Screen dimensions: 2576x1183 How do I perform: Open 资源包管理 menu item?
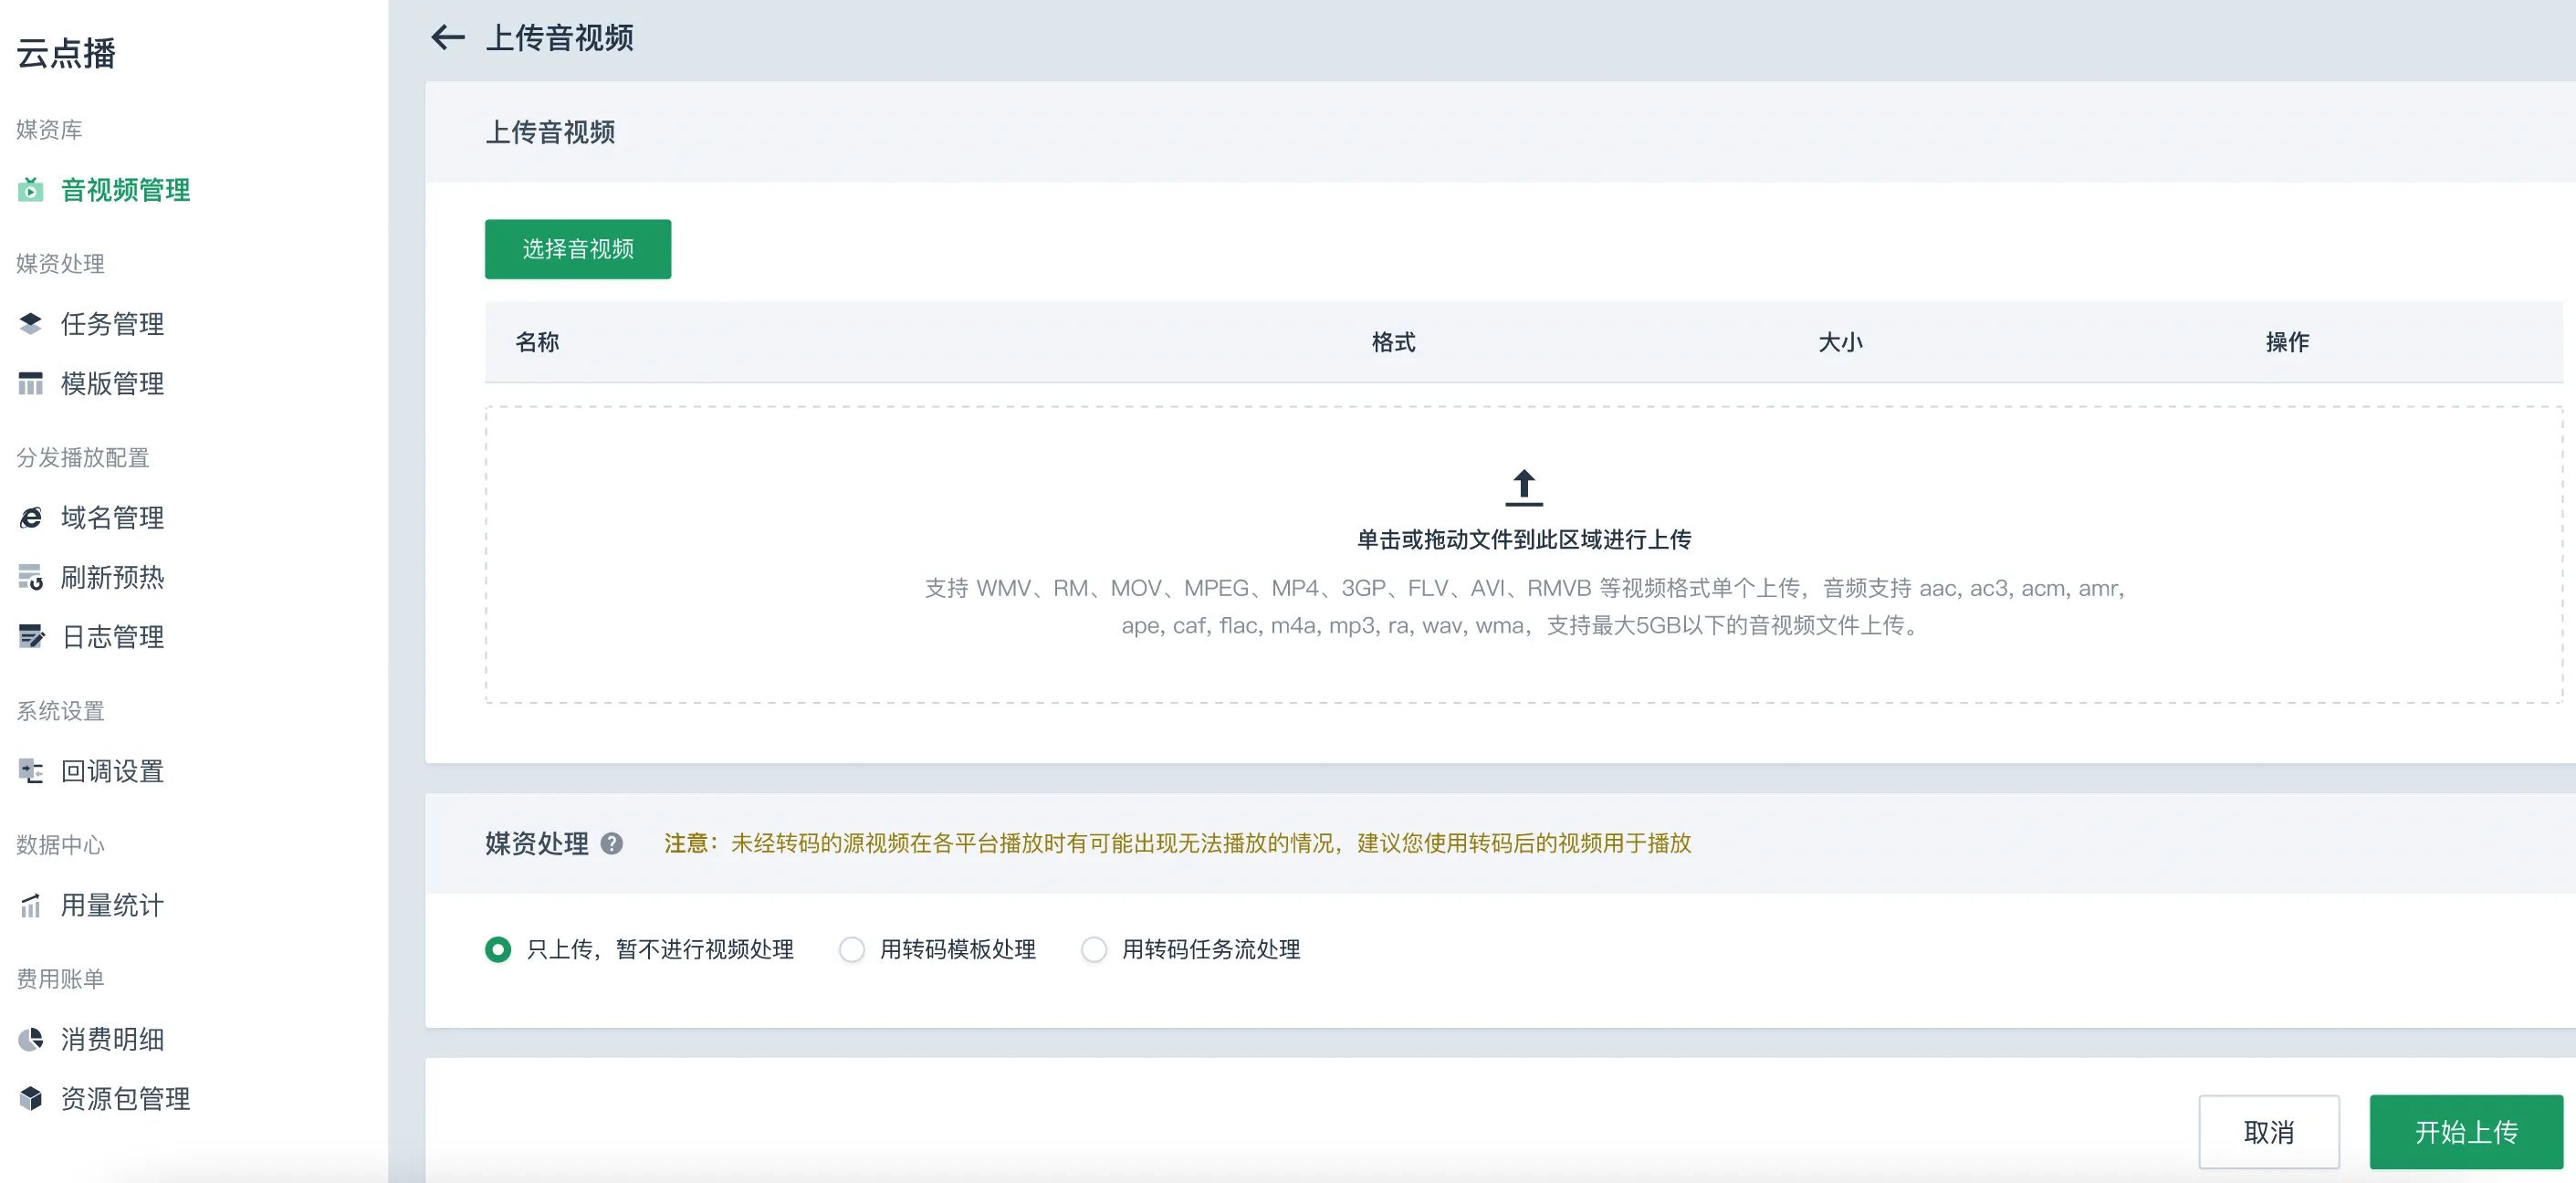coord(125,1098)
